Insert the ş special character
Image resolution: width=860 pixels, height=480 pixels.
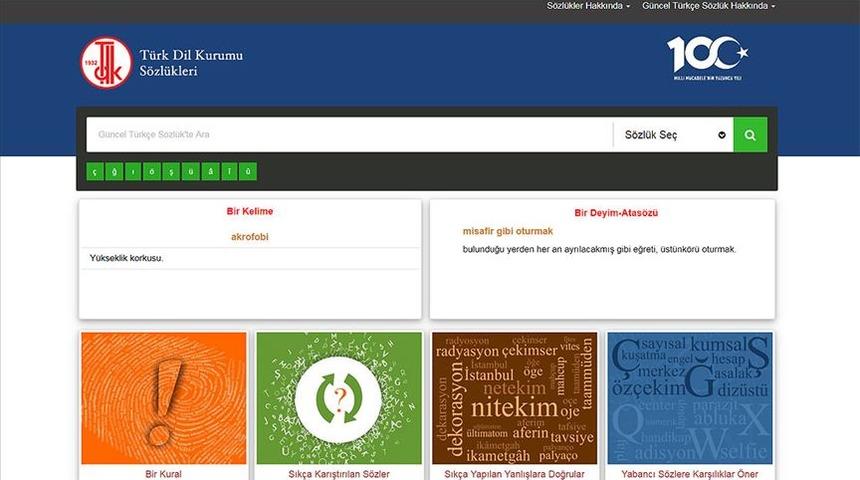coord(171,171)
